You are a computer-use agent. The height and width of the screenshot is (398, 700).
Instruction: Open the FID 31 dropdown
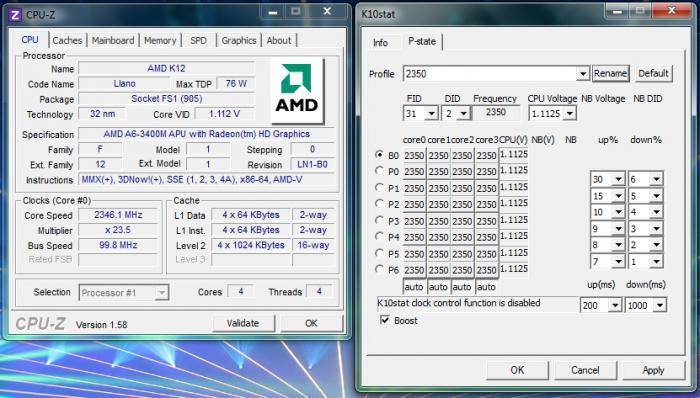[x=432, y=114]
